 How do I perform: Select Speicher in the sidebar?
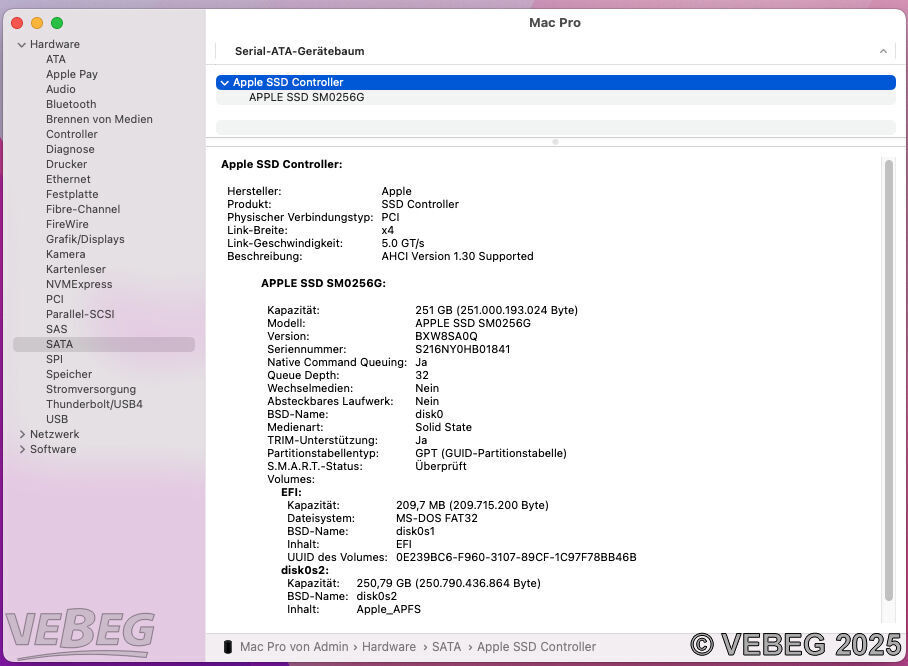(69, 374)
